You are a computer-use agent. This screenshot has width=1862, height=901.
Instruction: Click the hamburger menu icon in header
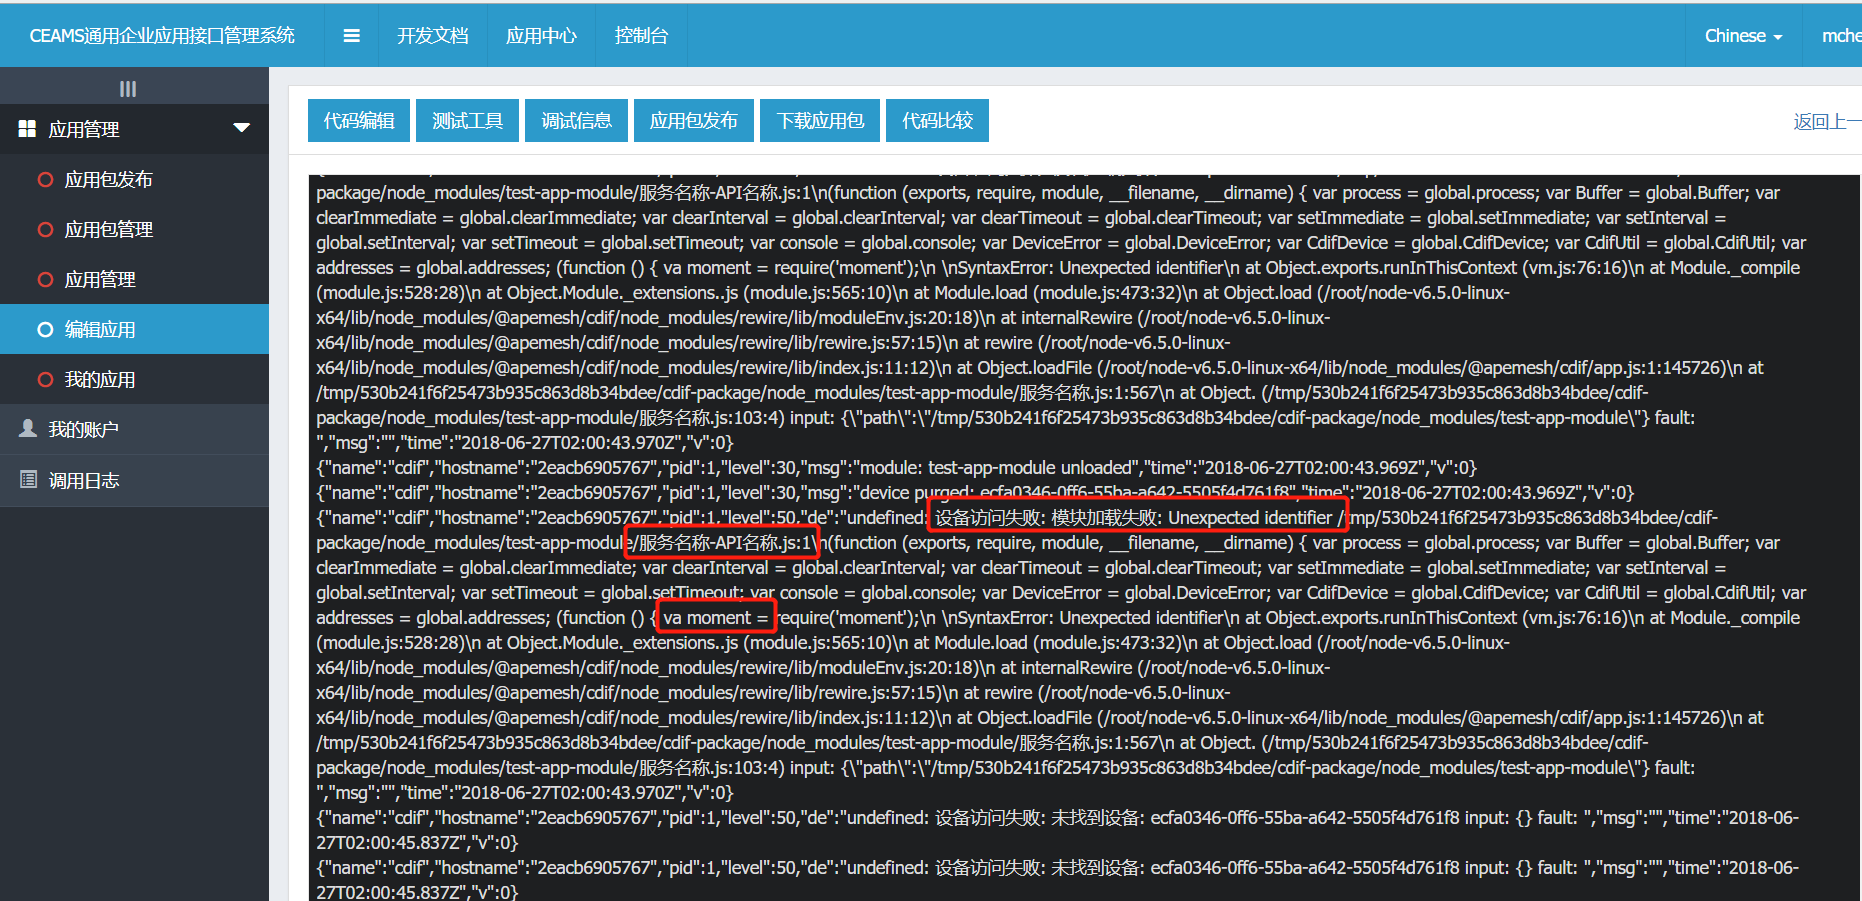351,36
